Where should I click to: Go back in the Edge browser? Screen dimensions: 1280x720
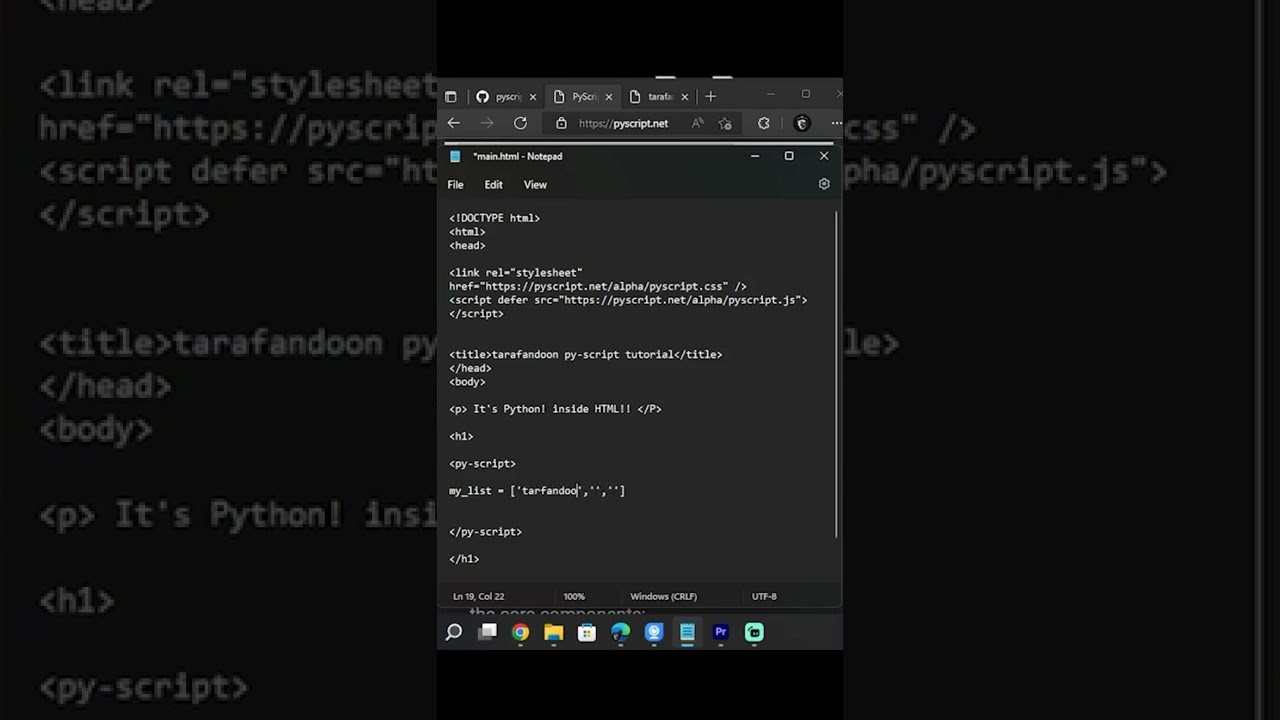coord(454,123)
